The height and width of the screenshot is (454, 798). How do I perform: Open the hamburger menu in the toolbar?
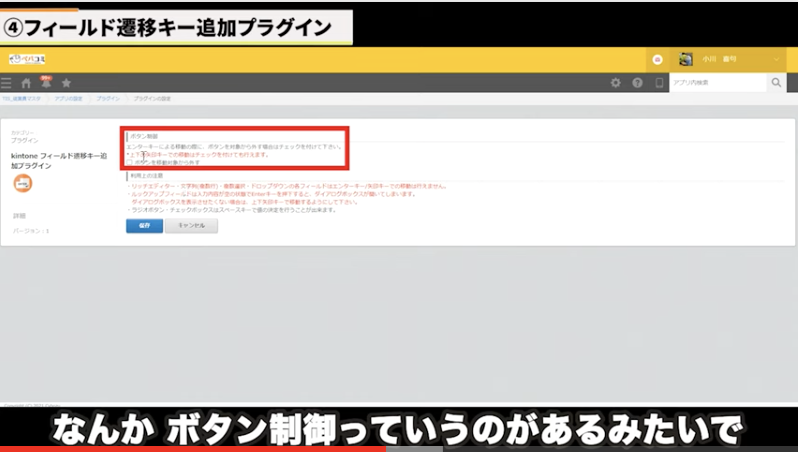(x=7, y=83)
